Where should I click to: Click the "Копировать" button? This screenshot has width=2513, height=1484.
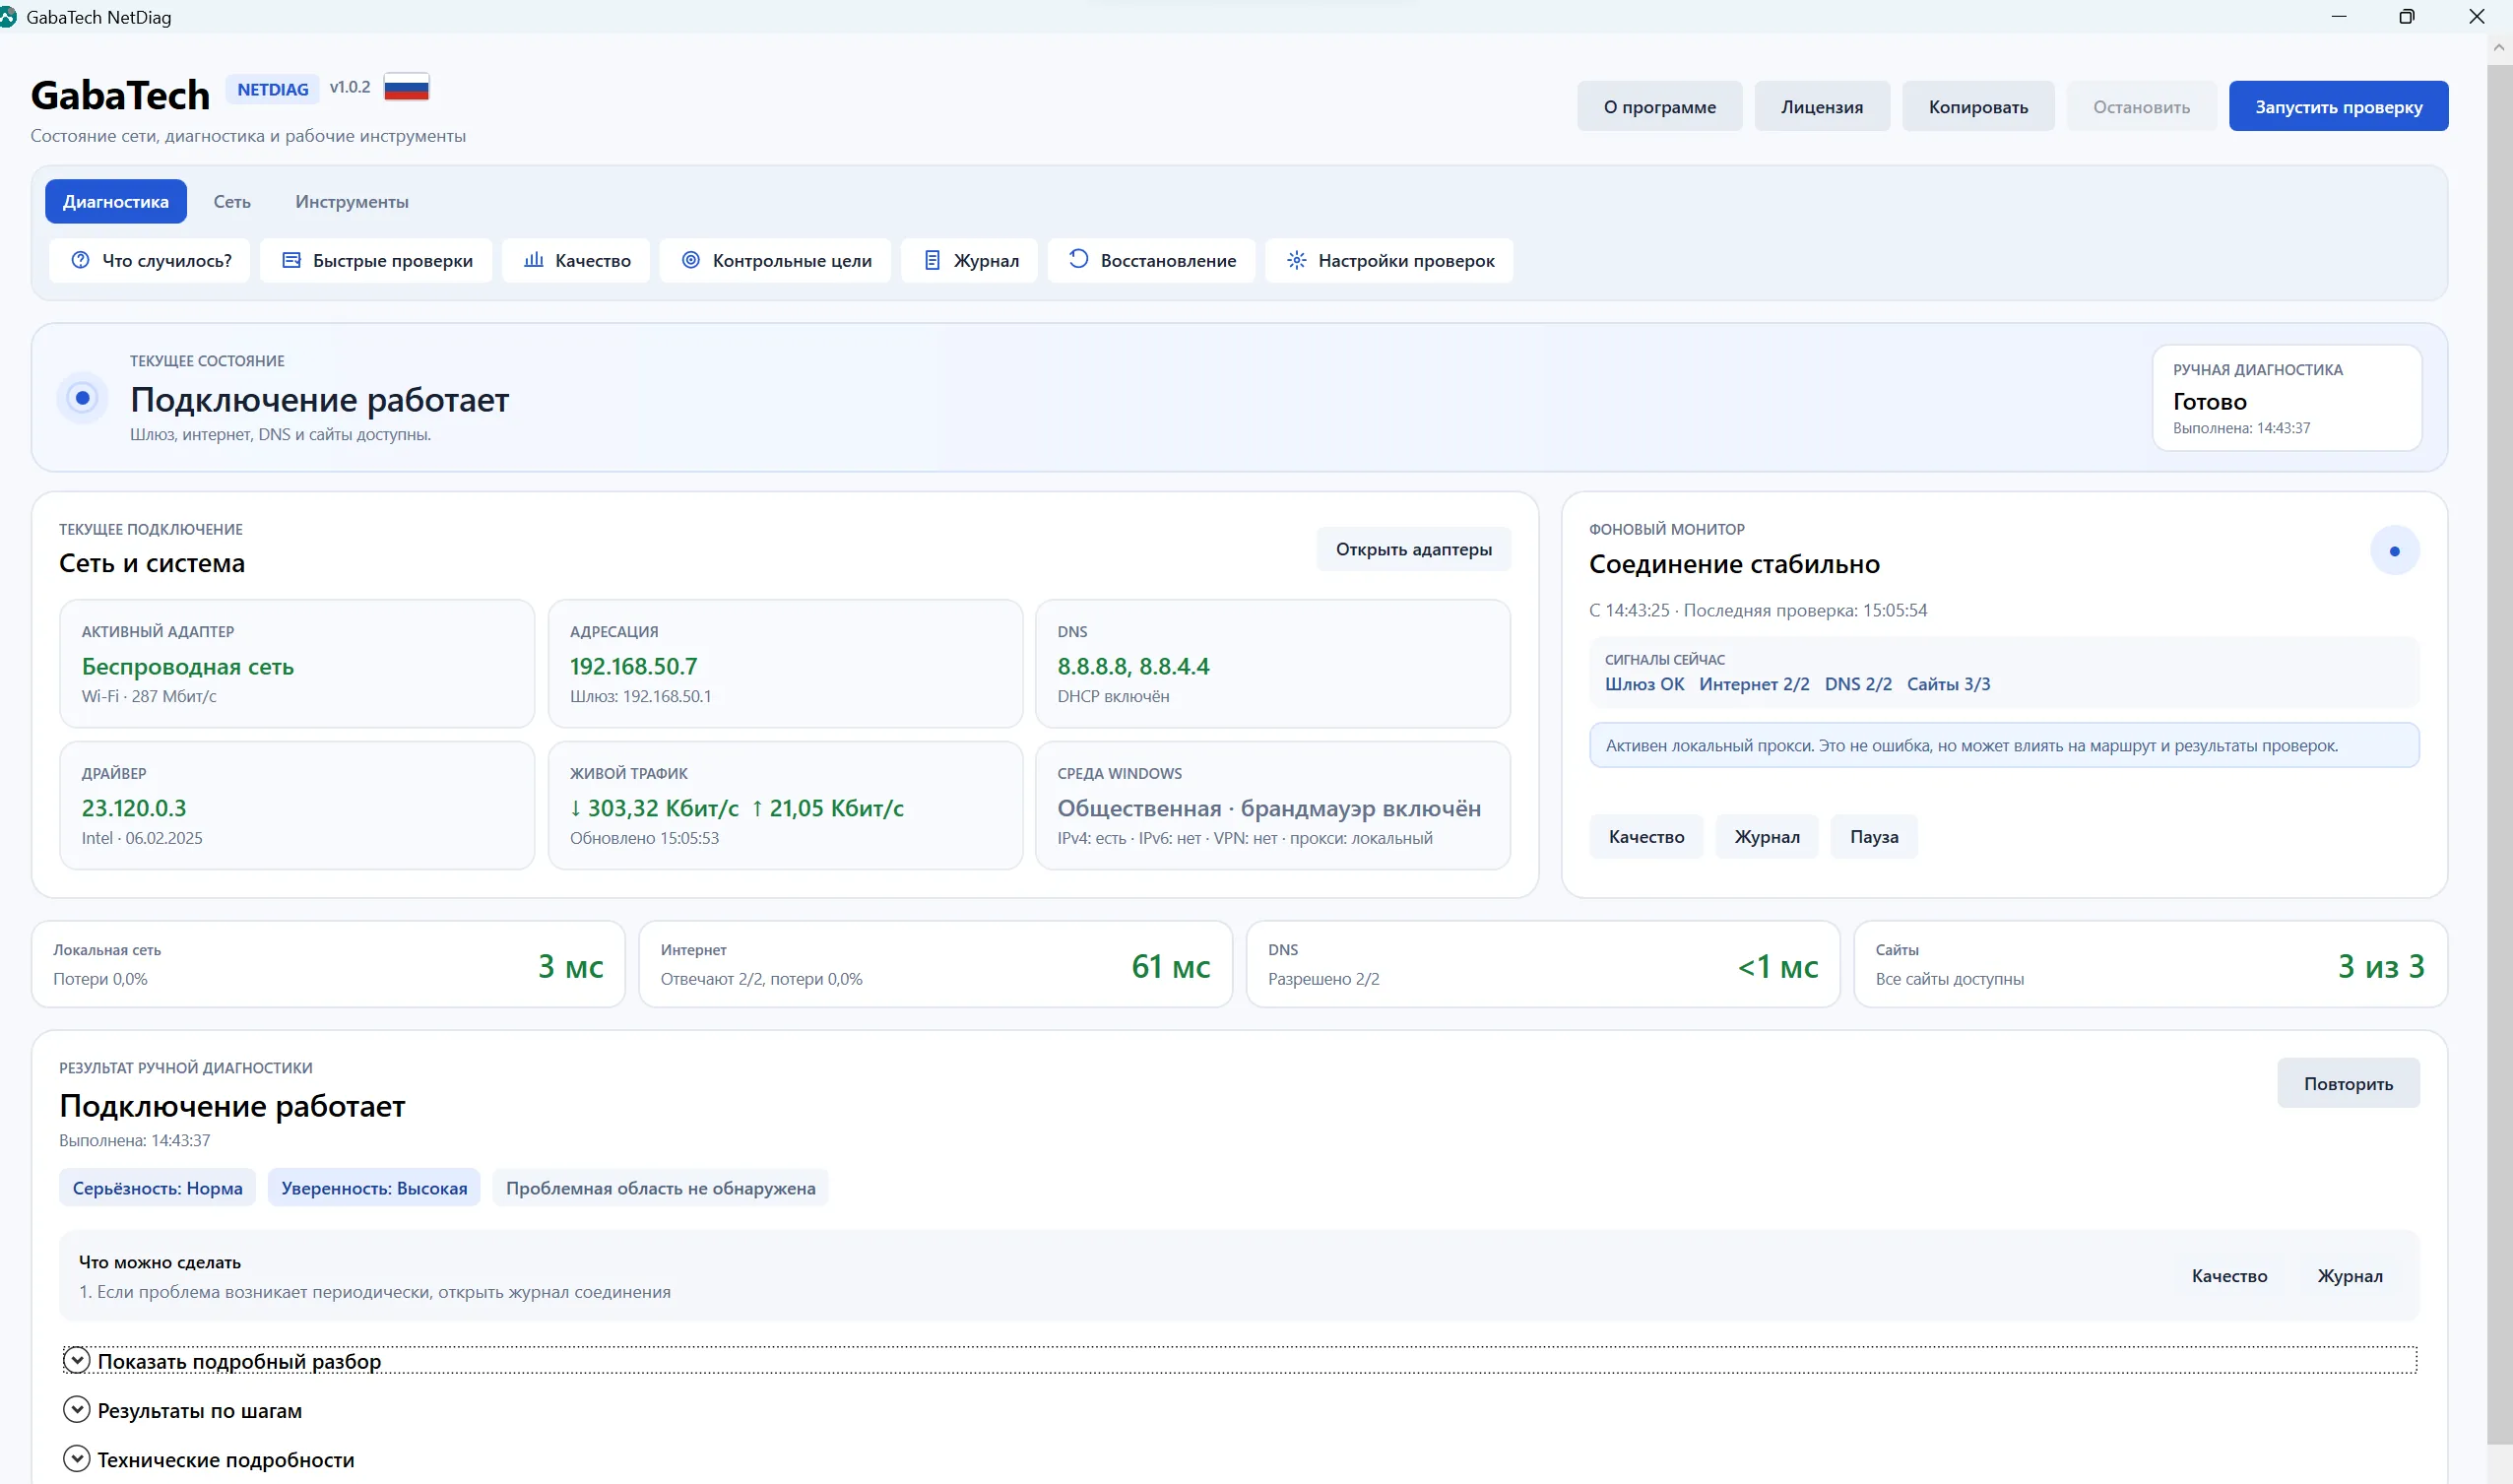(1977, 106)
